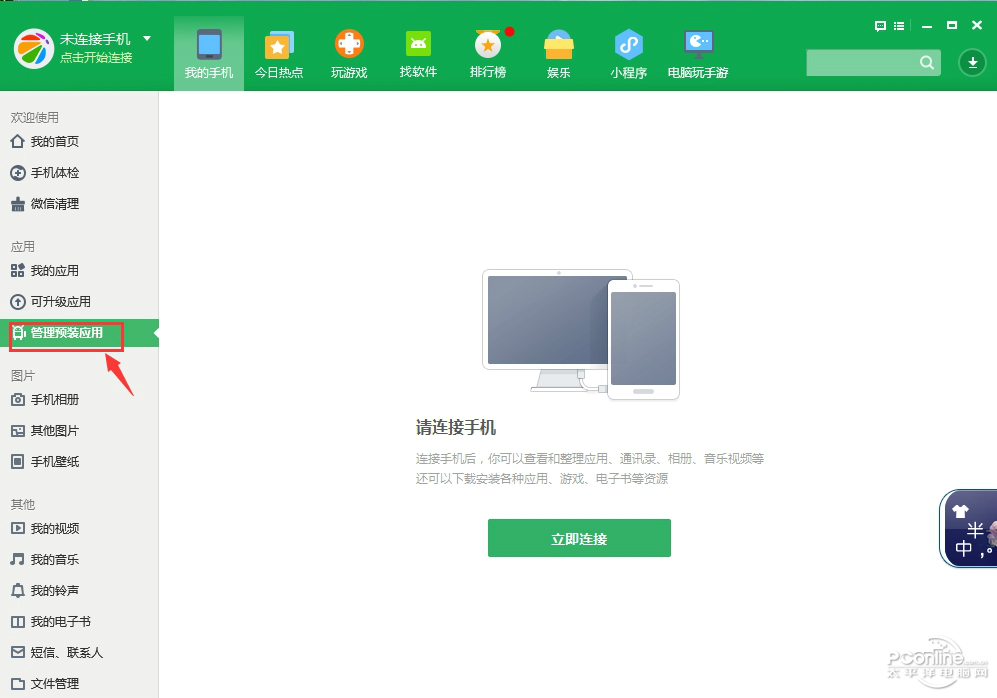Maximize the application window

coord(952,25)
